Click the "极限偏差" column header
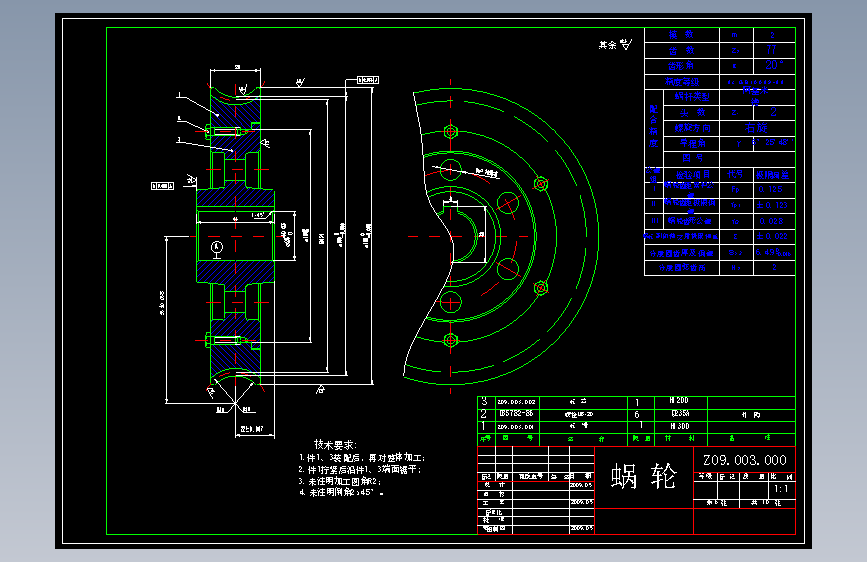Viewport: 867px width, 562px height. (773, 175)
